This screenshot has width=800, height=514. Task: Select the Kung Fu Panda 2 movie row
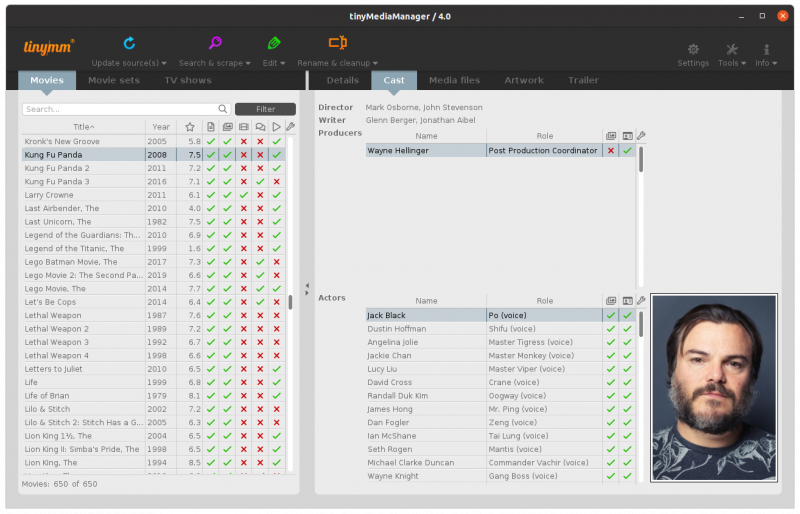point(153,168)
